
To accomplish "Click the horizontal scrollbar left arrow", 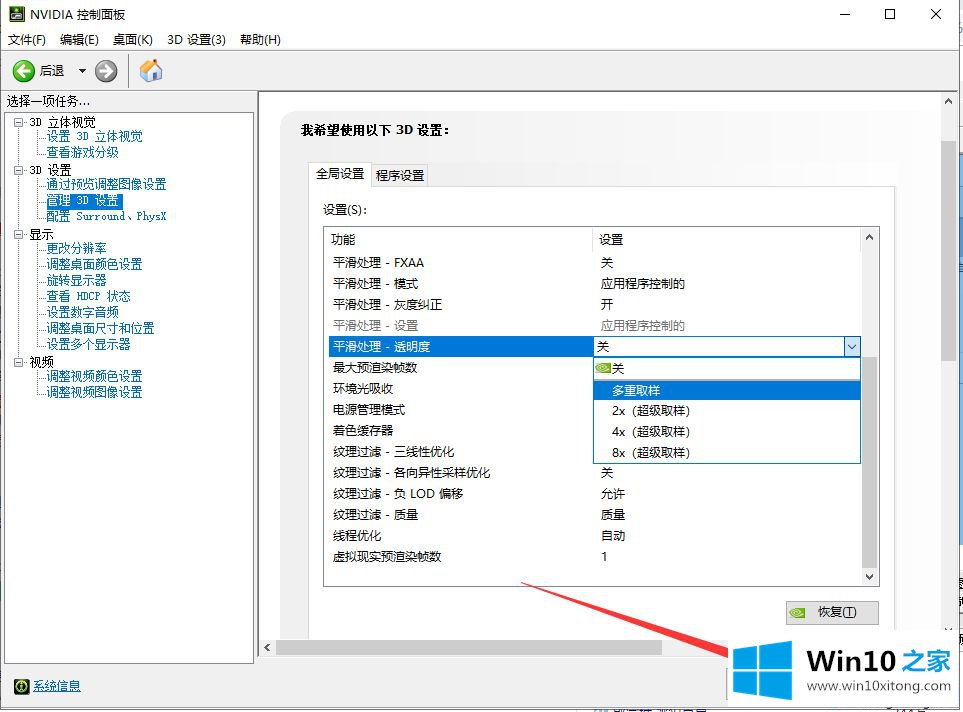I will click(267, 647).
